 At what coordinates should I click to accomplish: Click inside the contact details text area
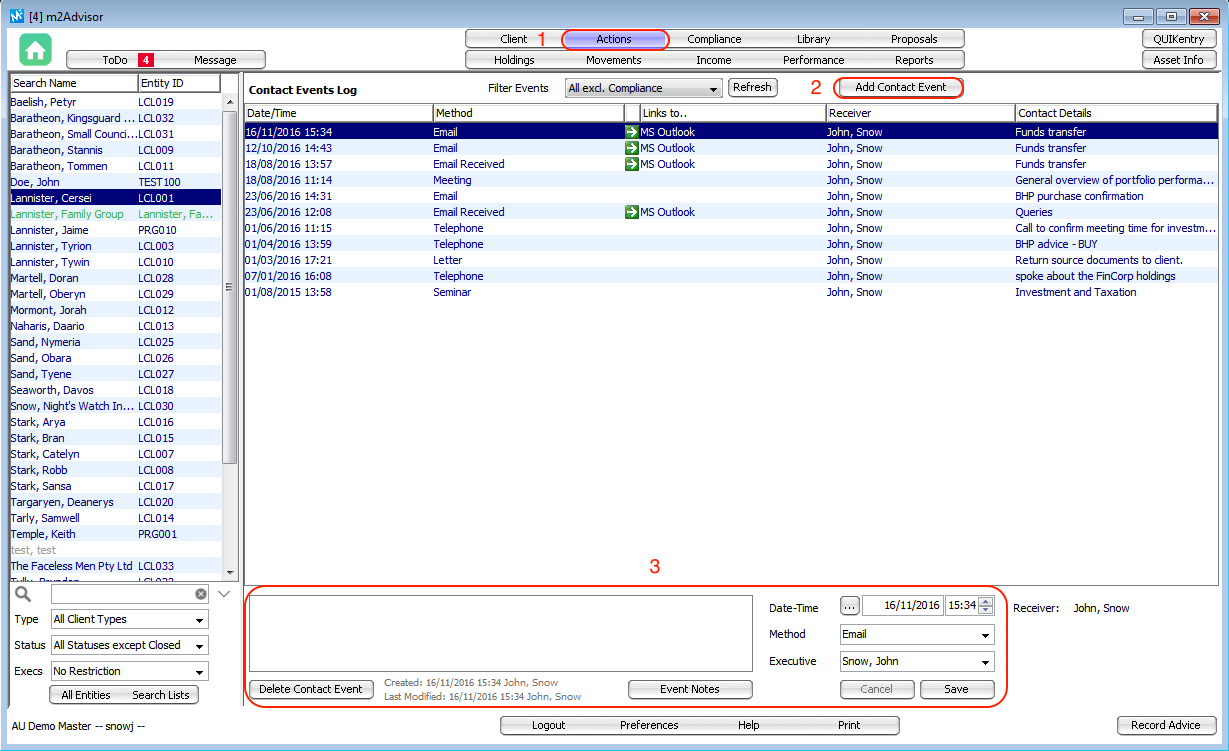(x=500, y=633)
